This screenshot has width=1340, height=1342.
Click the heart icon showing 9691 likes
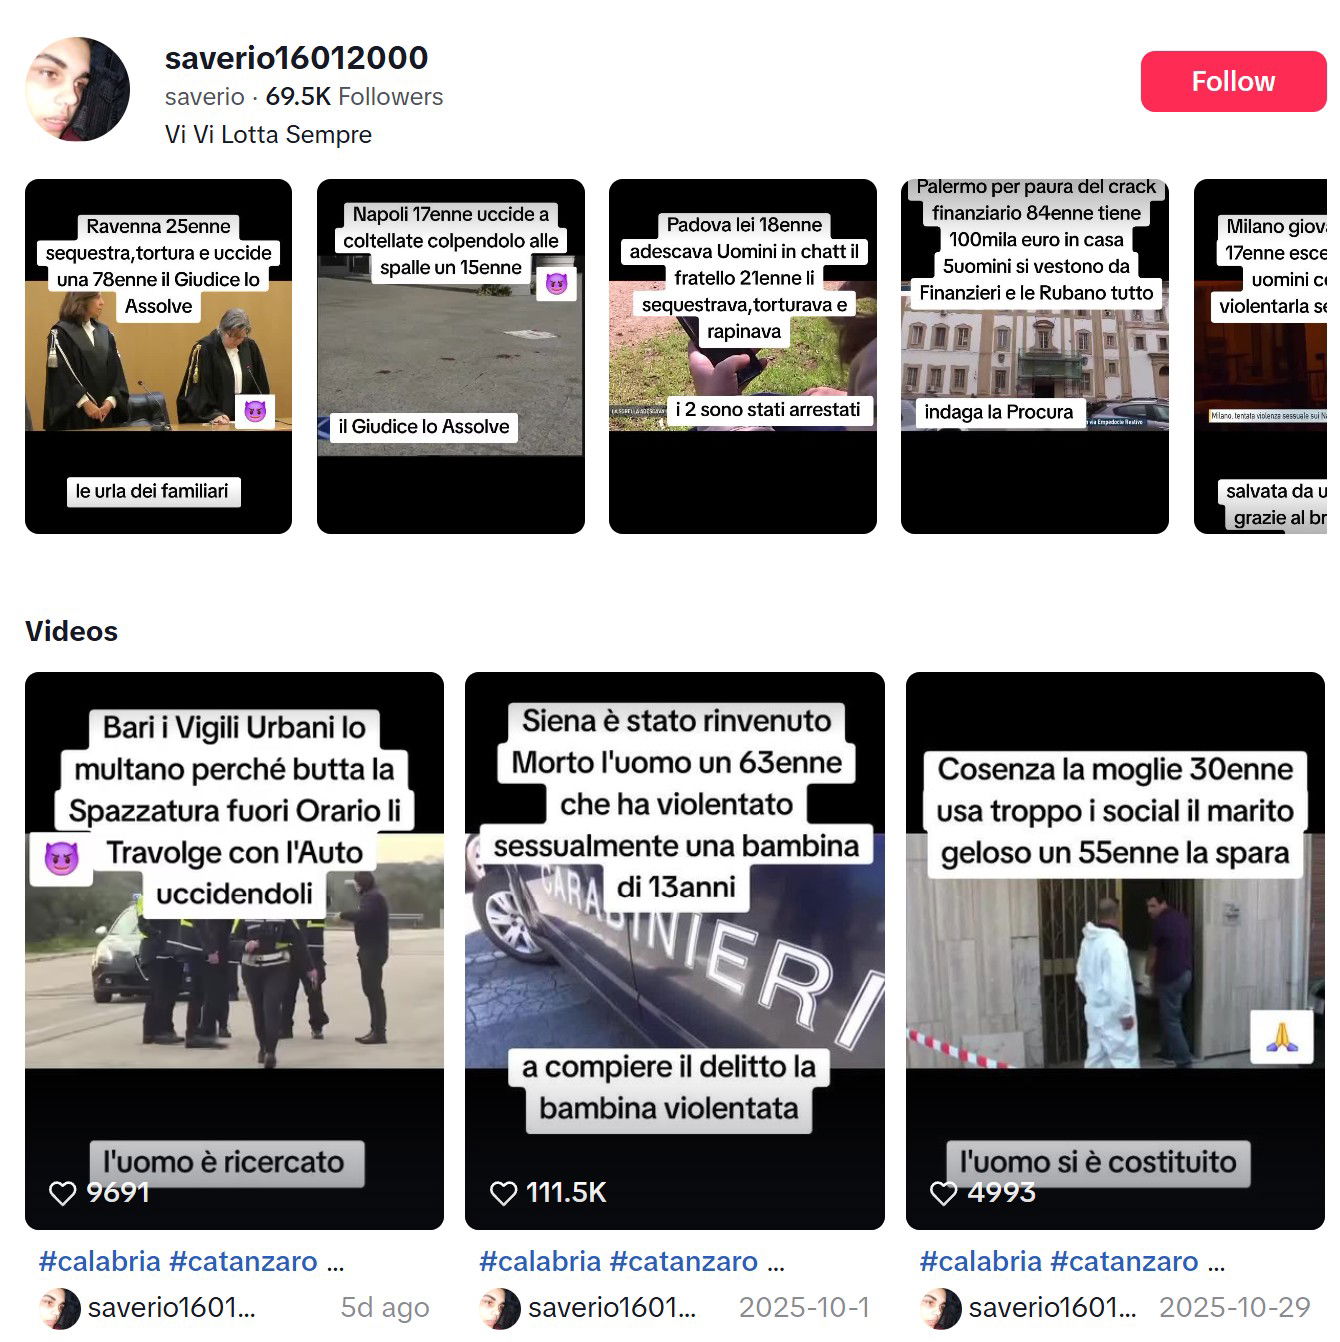[x=63, y=1193]
